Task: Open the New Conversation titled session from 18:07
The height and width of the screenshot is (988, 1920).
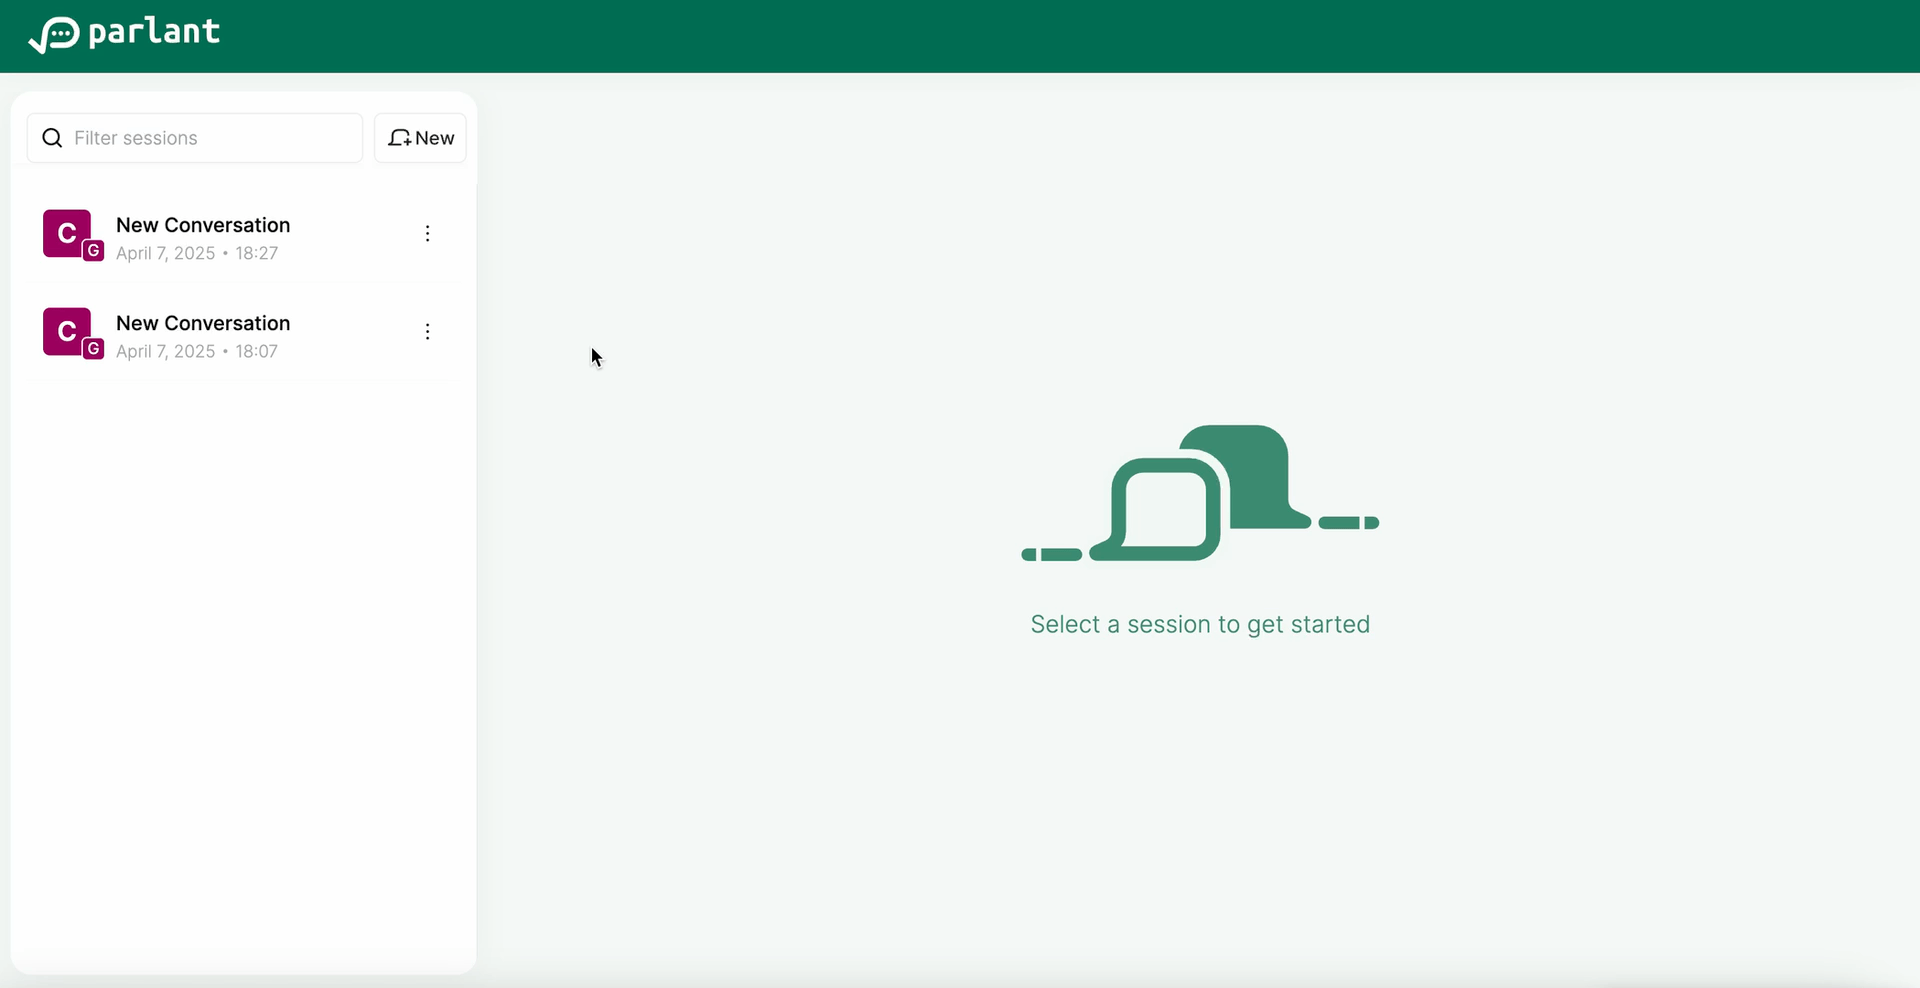Action: click(203, 323)
